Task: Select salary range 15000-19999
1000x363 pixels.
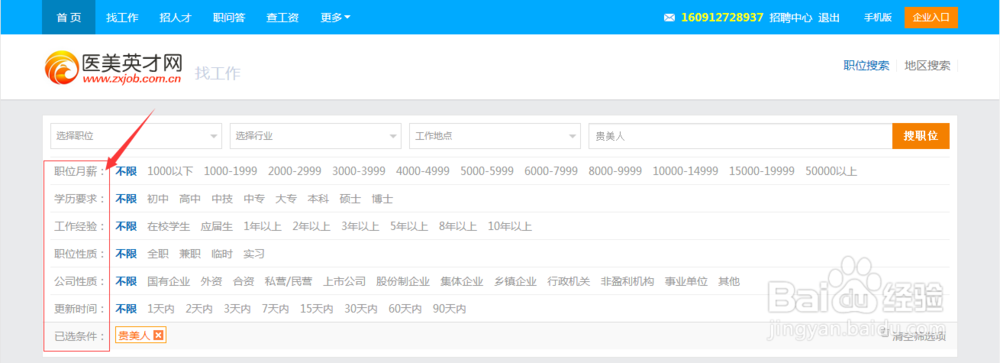Action: (x=762, y=171)
